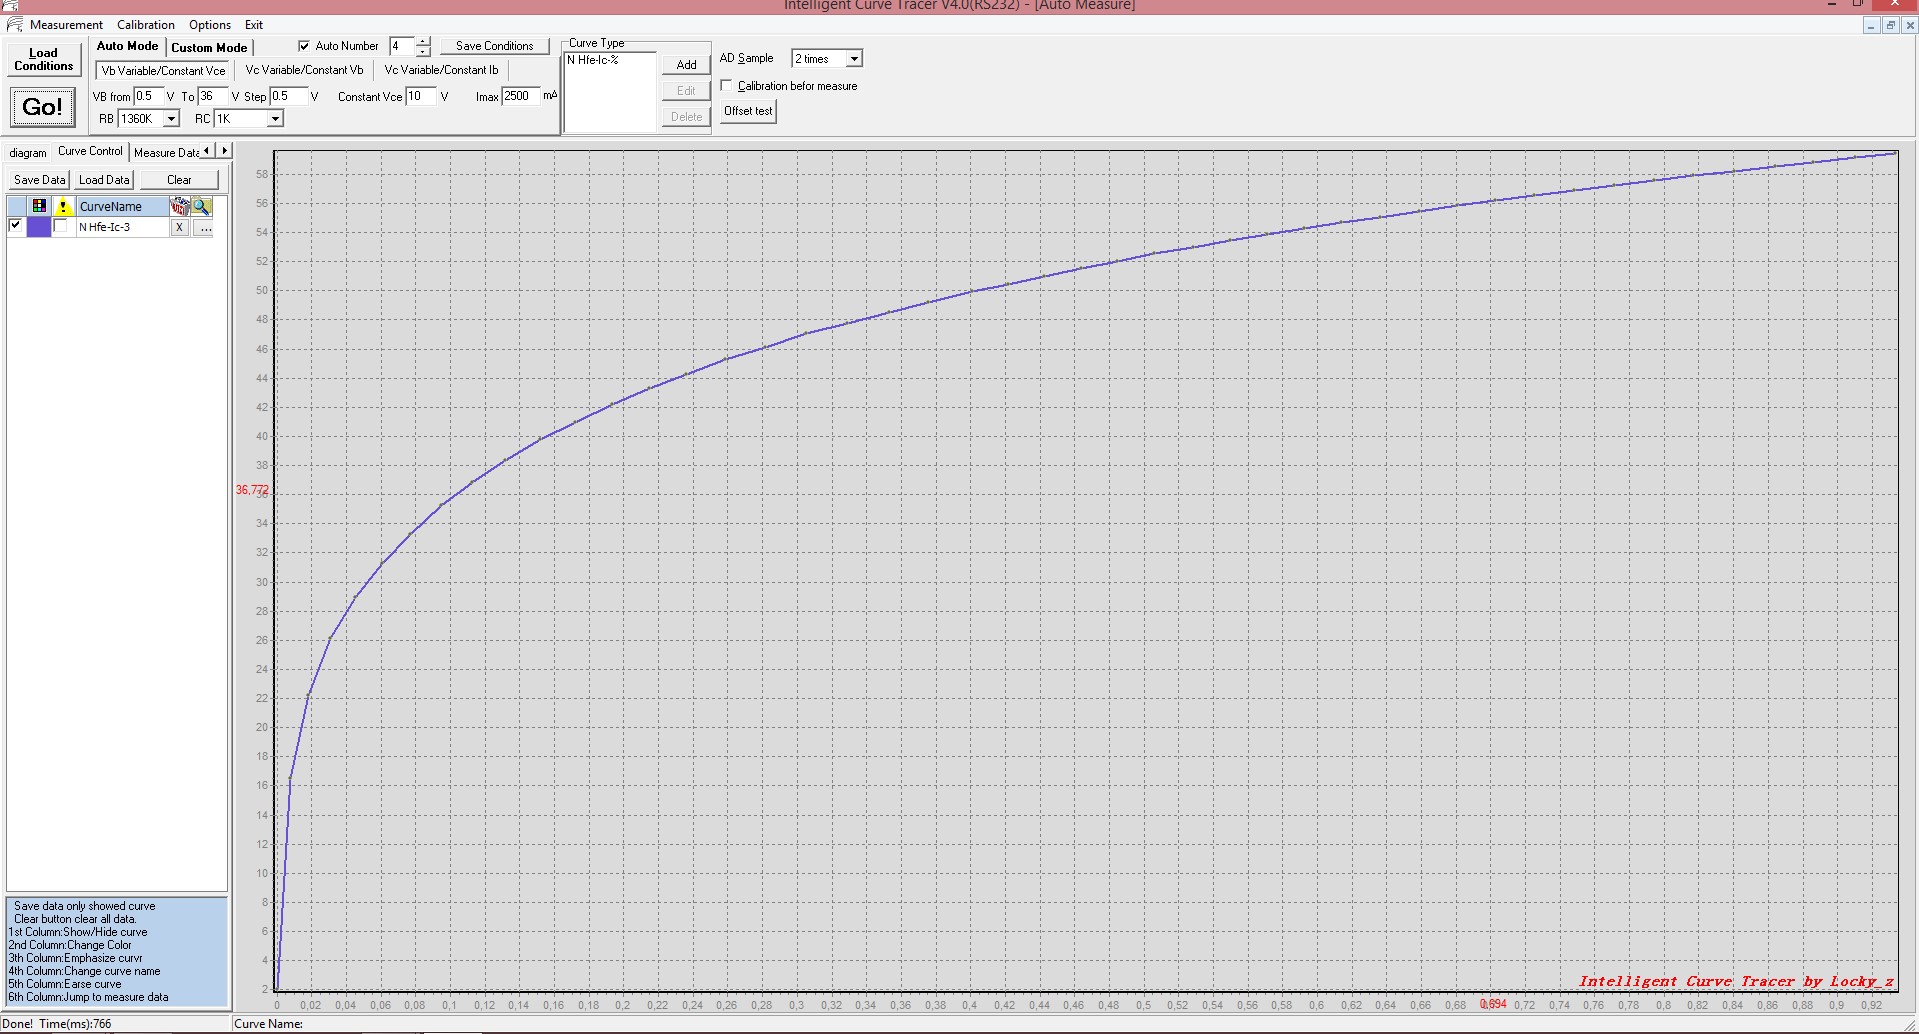Click the Save Conditions button
Image resolution: width=1919 pixels, height=1034 pixels.
click(x=494, y=46)
